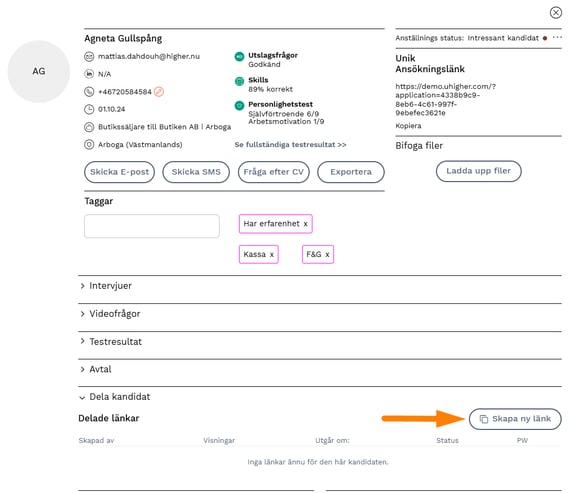
Task: Remove the F&G tag
Action: coord(327,254)
